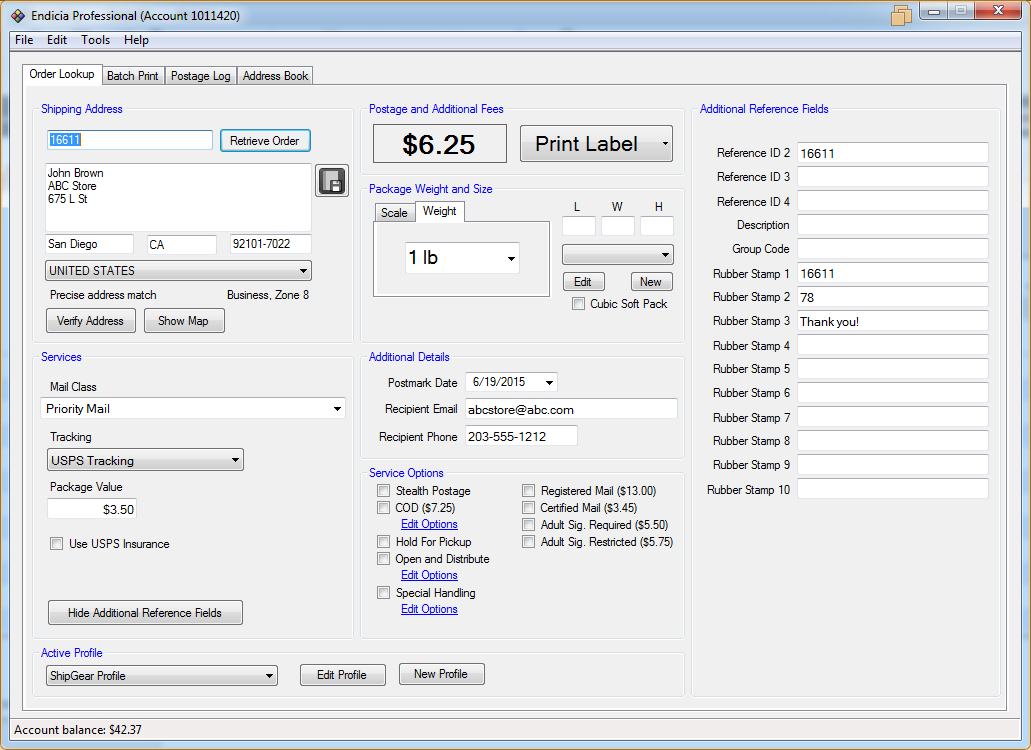Click the New Profile button
Image resolution: width=1031 pixels, height=750 pixels.
point(441,674)
